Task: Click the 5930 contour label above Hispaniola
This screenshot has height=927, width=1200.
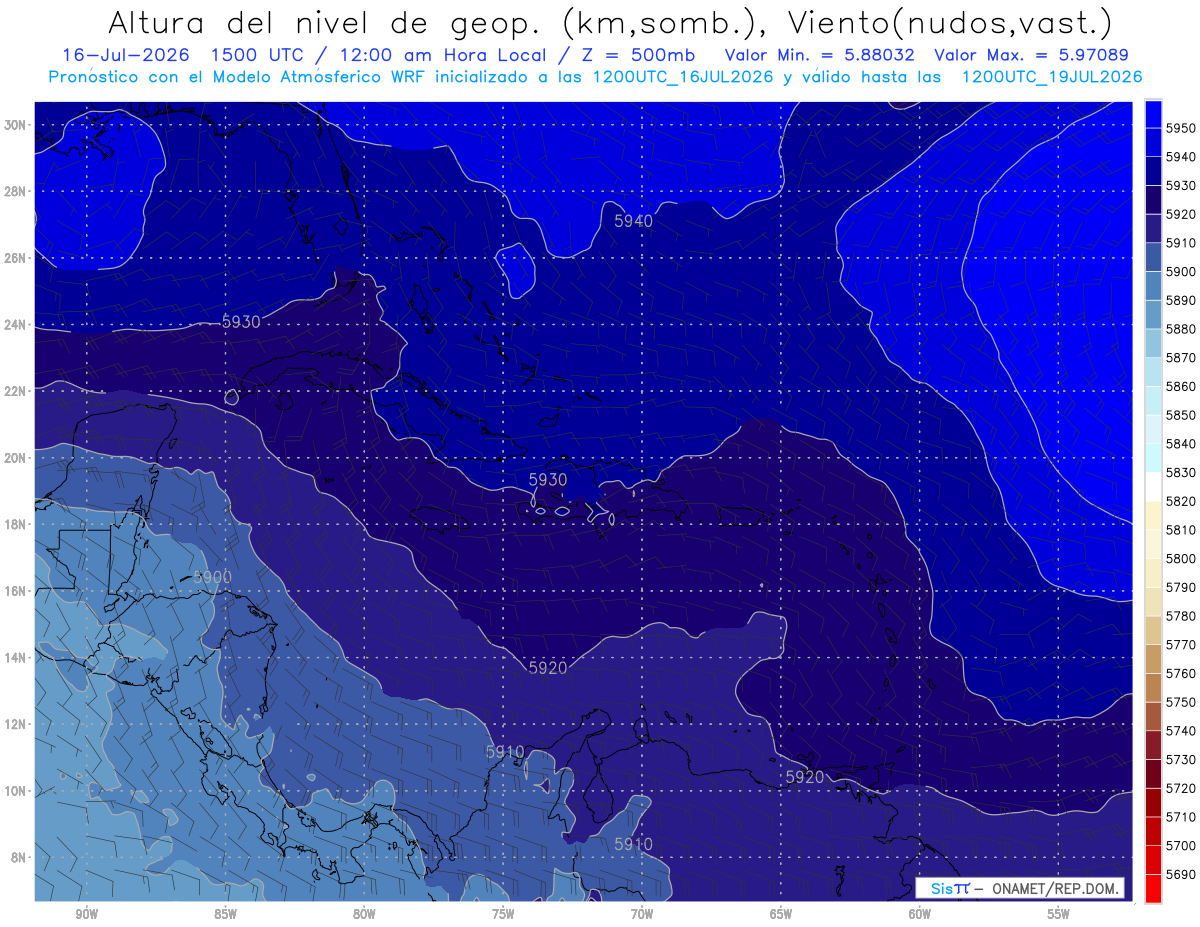Action: pyautogui.click(x=547, y=480)
